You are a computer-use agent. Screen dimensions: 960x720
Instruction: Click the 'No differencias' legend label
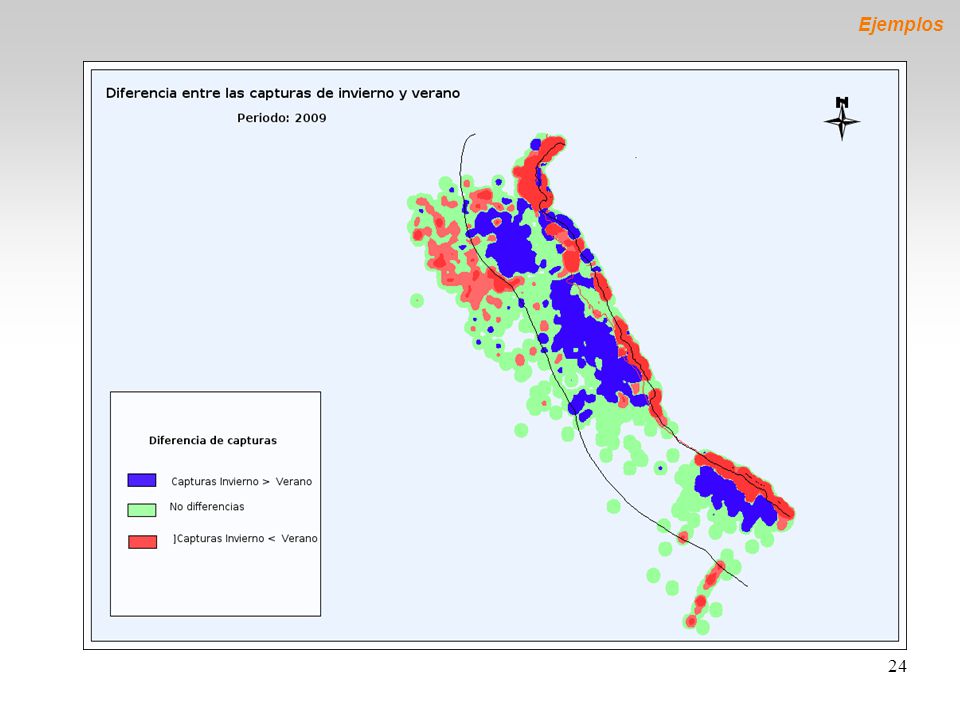(207, 506)
